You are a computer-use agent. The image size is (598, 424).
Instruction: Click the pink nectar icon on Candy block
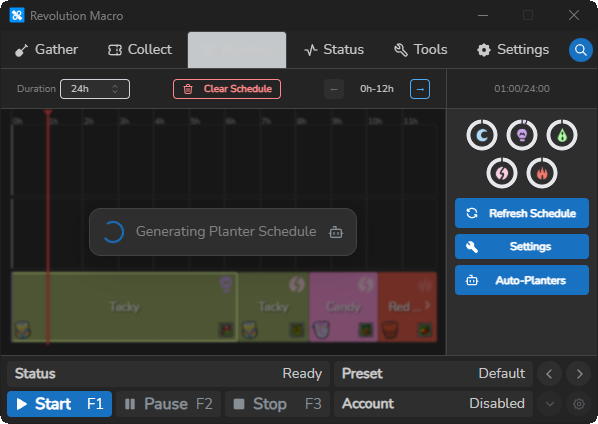365,284
